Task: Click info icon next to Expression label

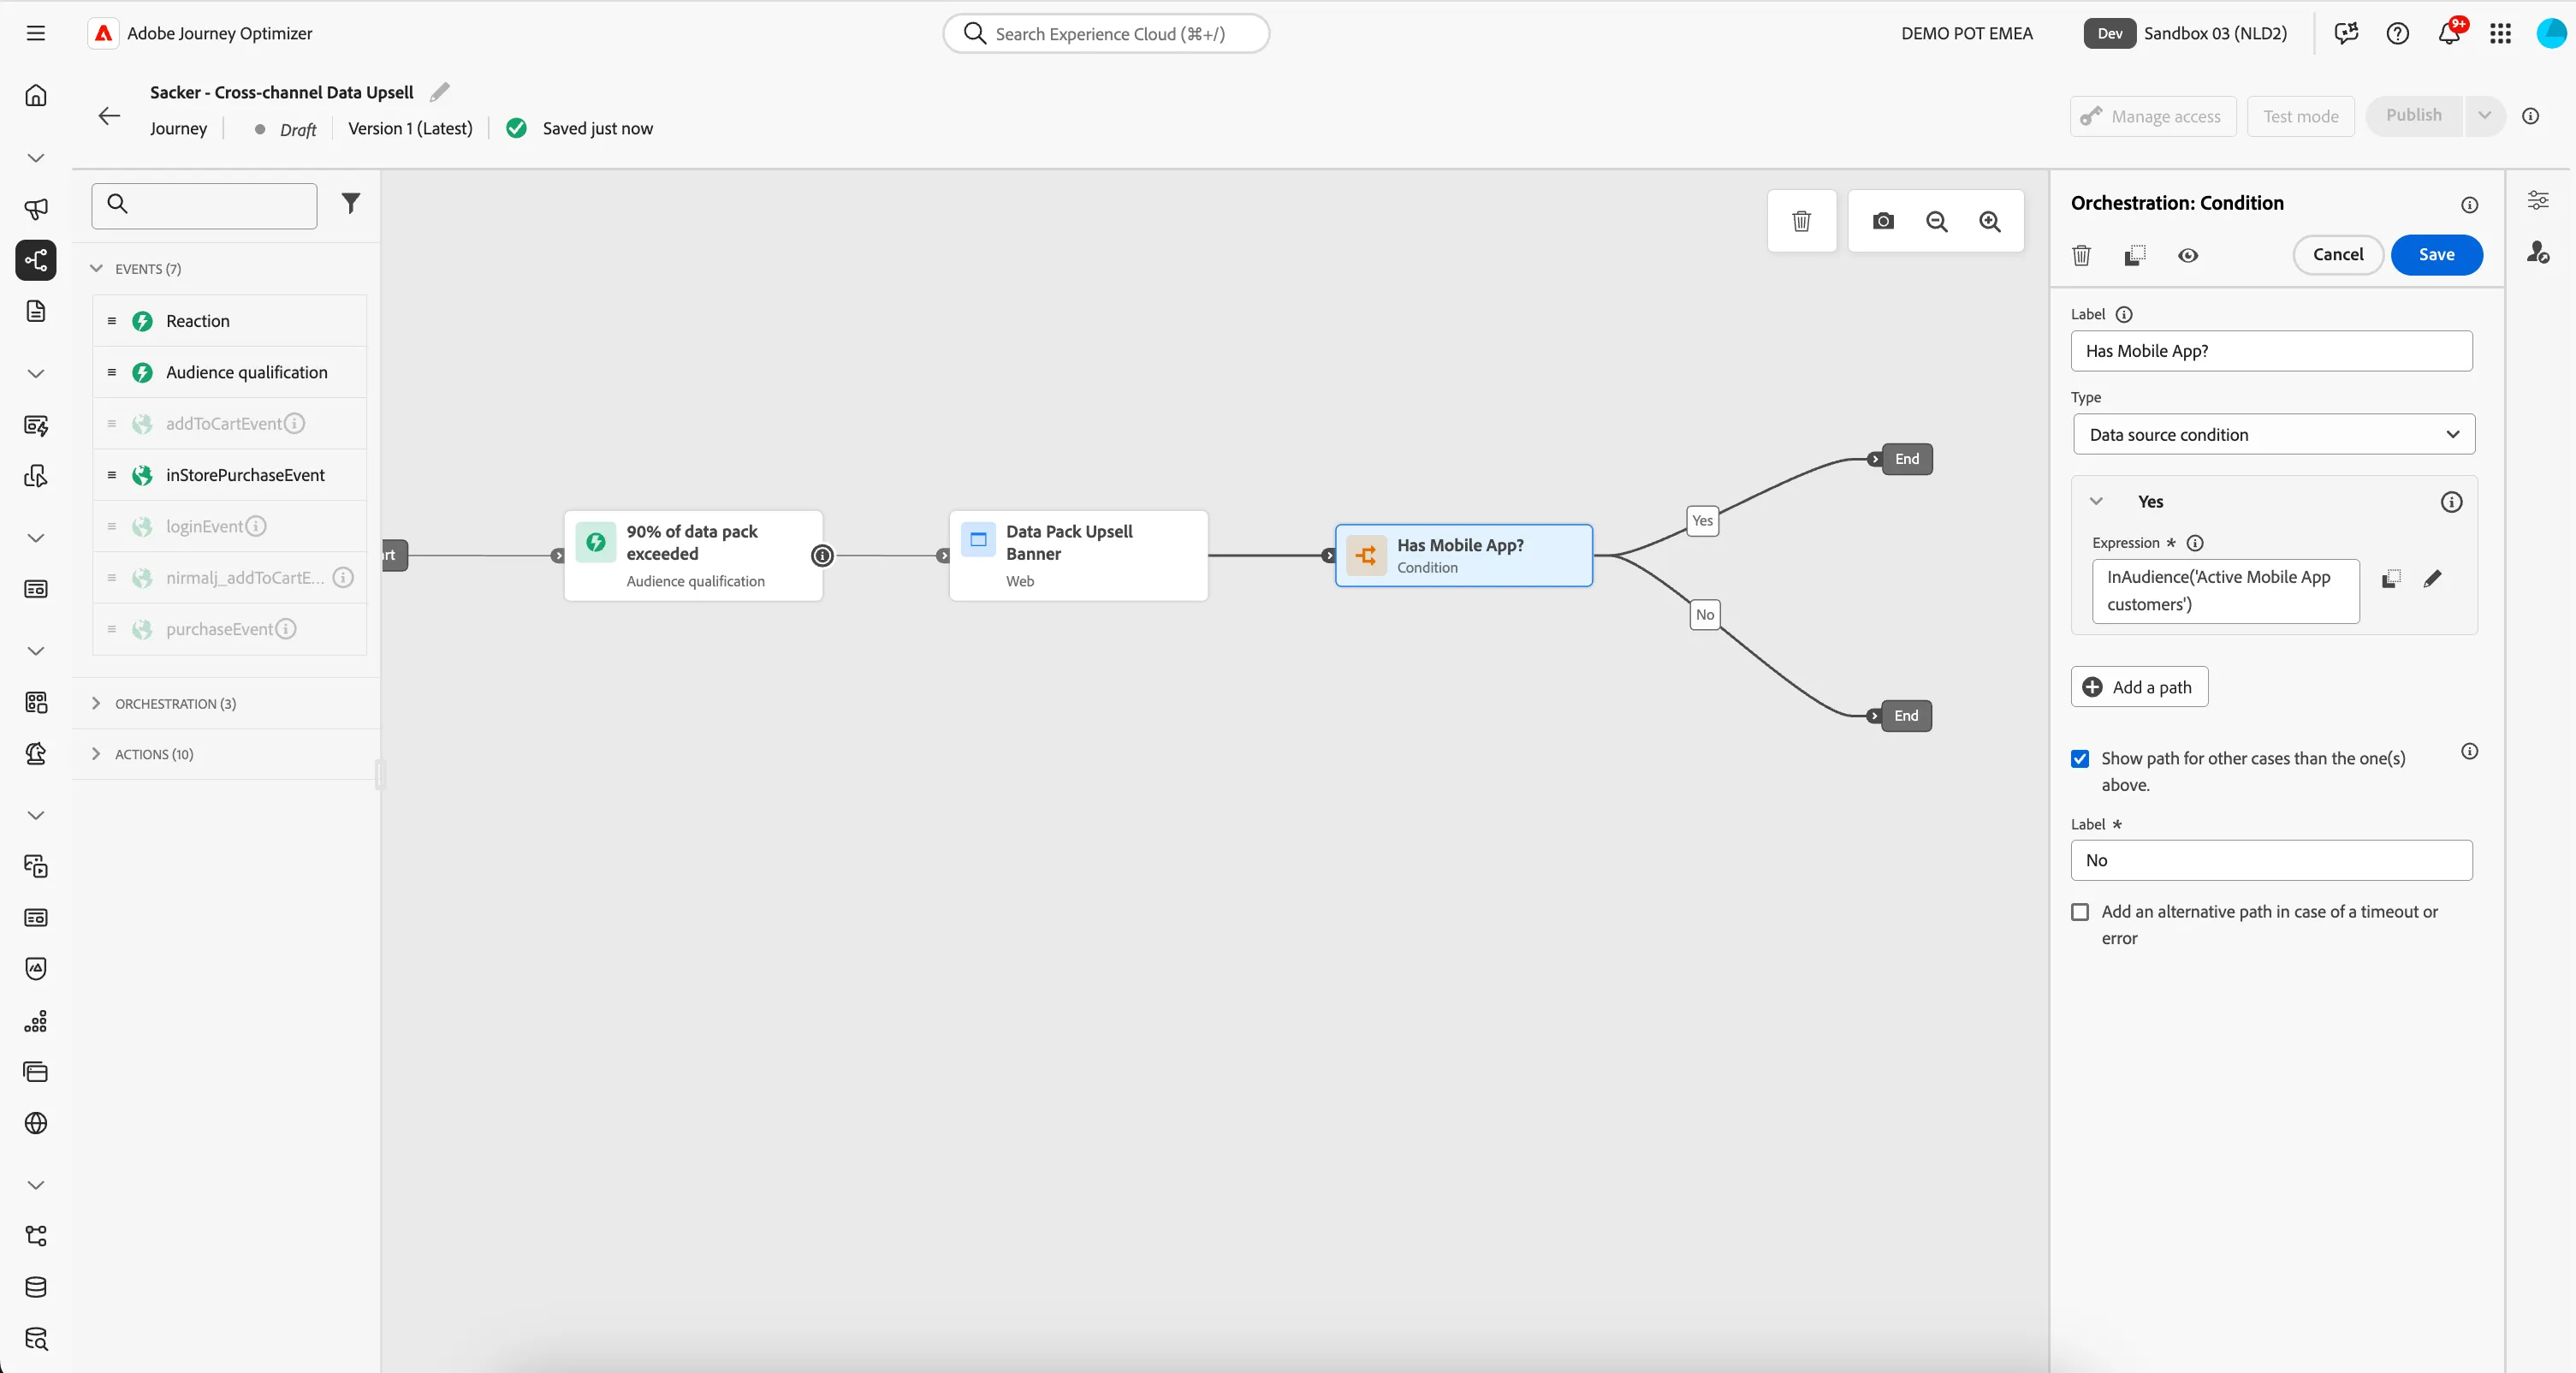Action: pos(2195,543)
